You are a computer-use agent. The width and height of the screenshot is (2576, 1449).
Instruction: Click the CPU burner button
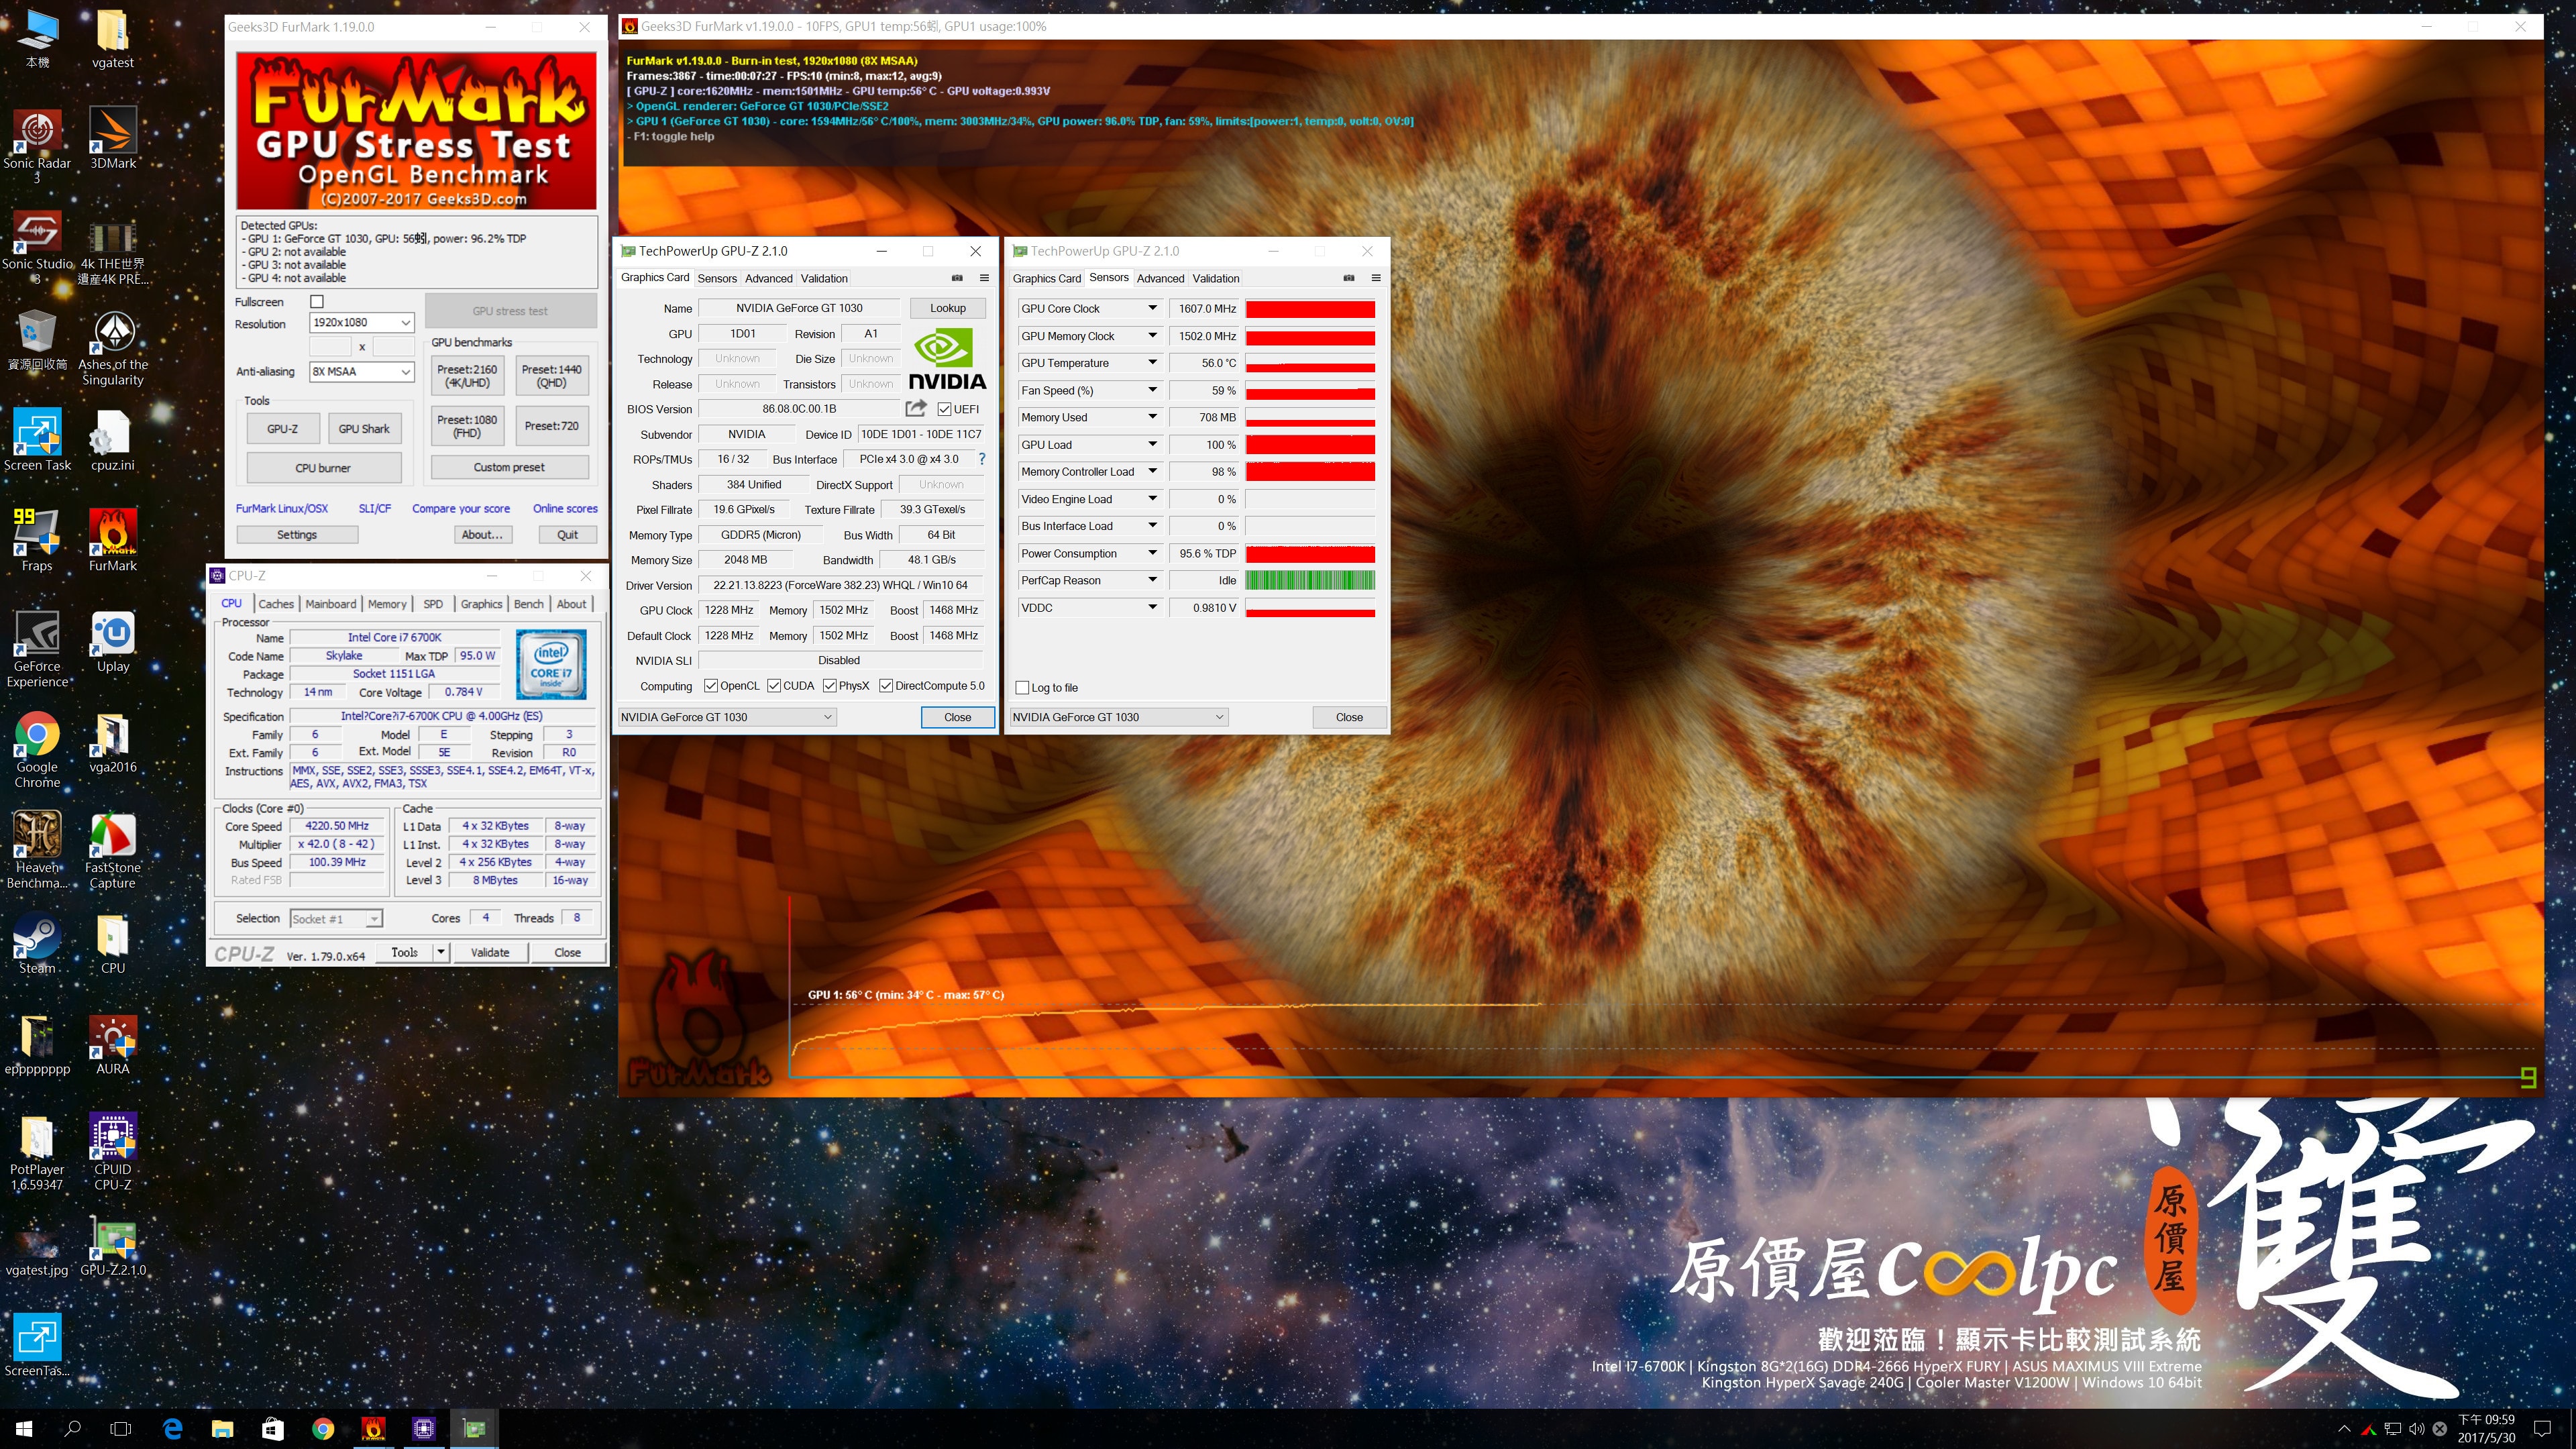(323, 468)
